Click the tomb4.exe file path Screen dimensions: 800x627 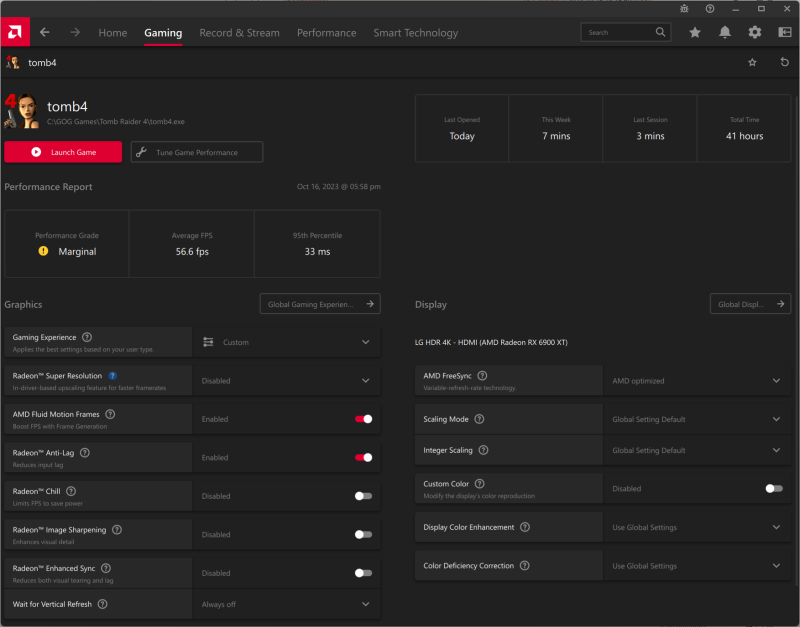pyautogui.click(x=116, y=121)
